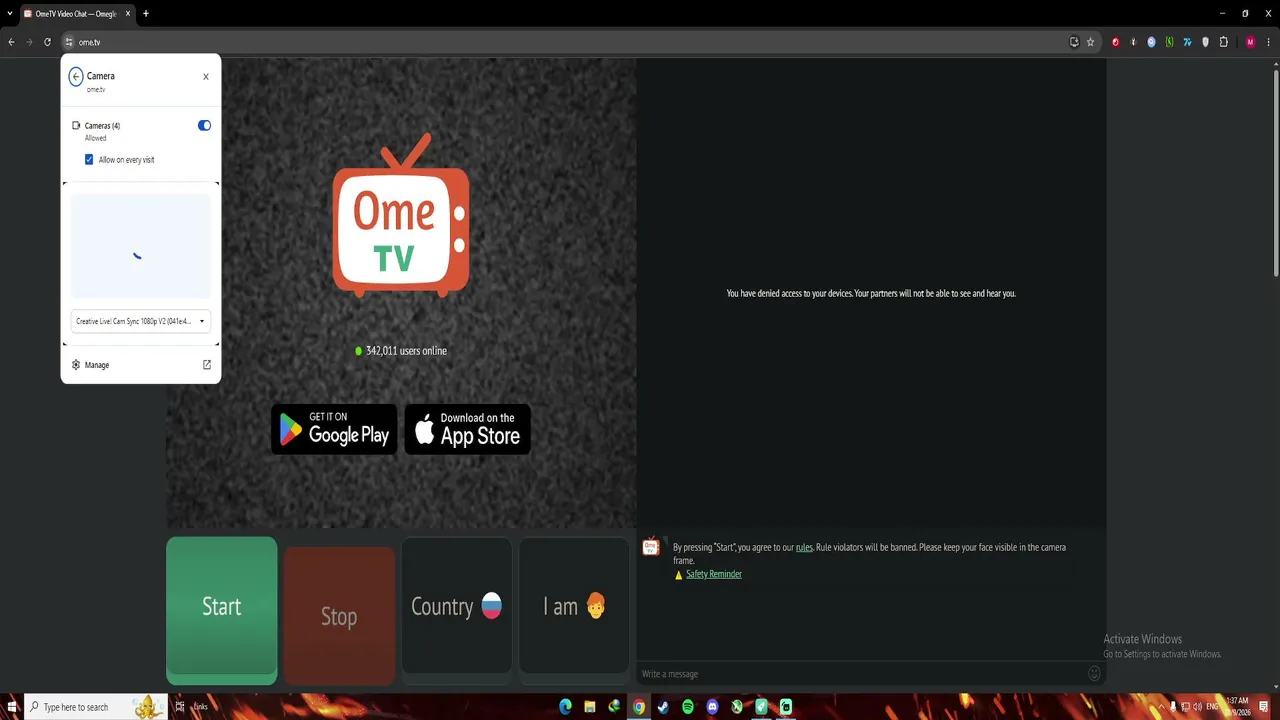Click the install app icon in address bar
This screenshot has height=720, width=1280.
(1074, 42)
